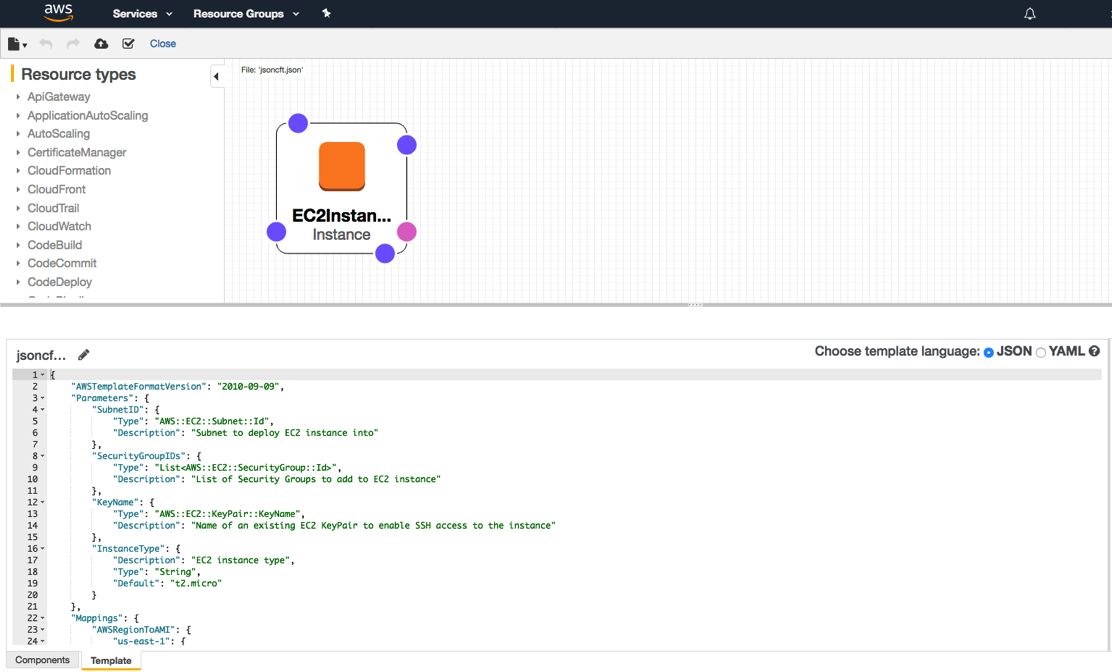Switch to the Template tab
The height and width of the screenshot is (672, 1112).
click(111, 660)
